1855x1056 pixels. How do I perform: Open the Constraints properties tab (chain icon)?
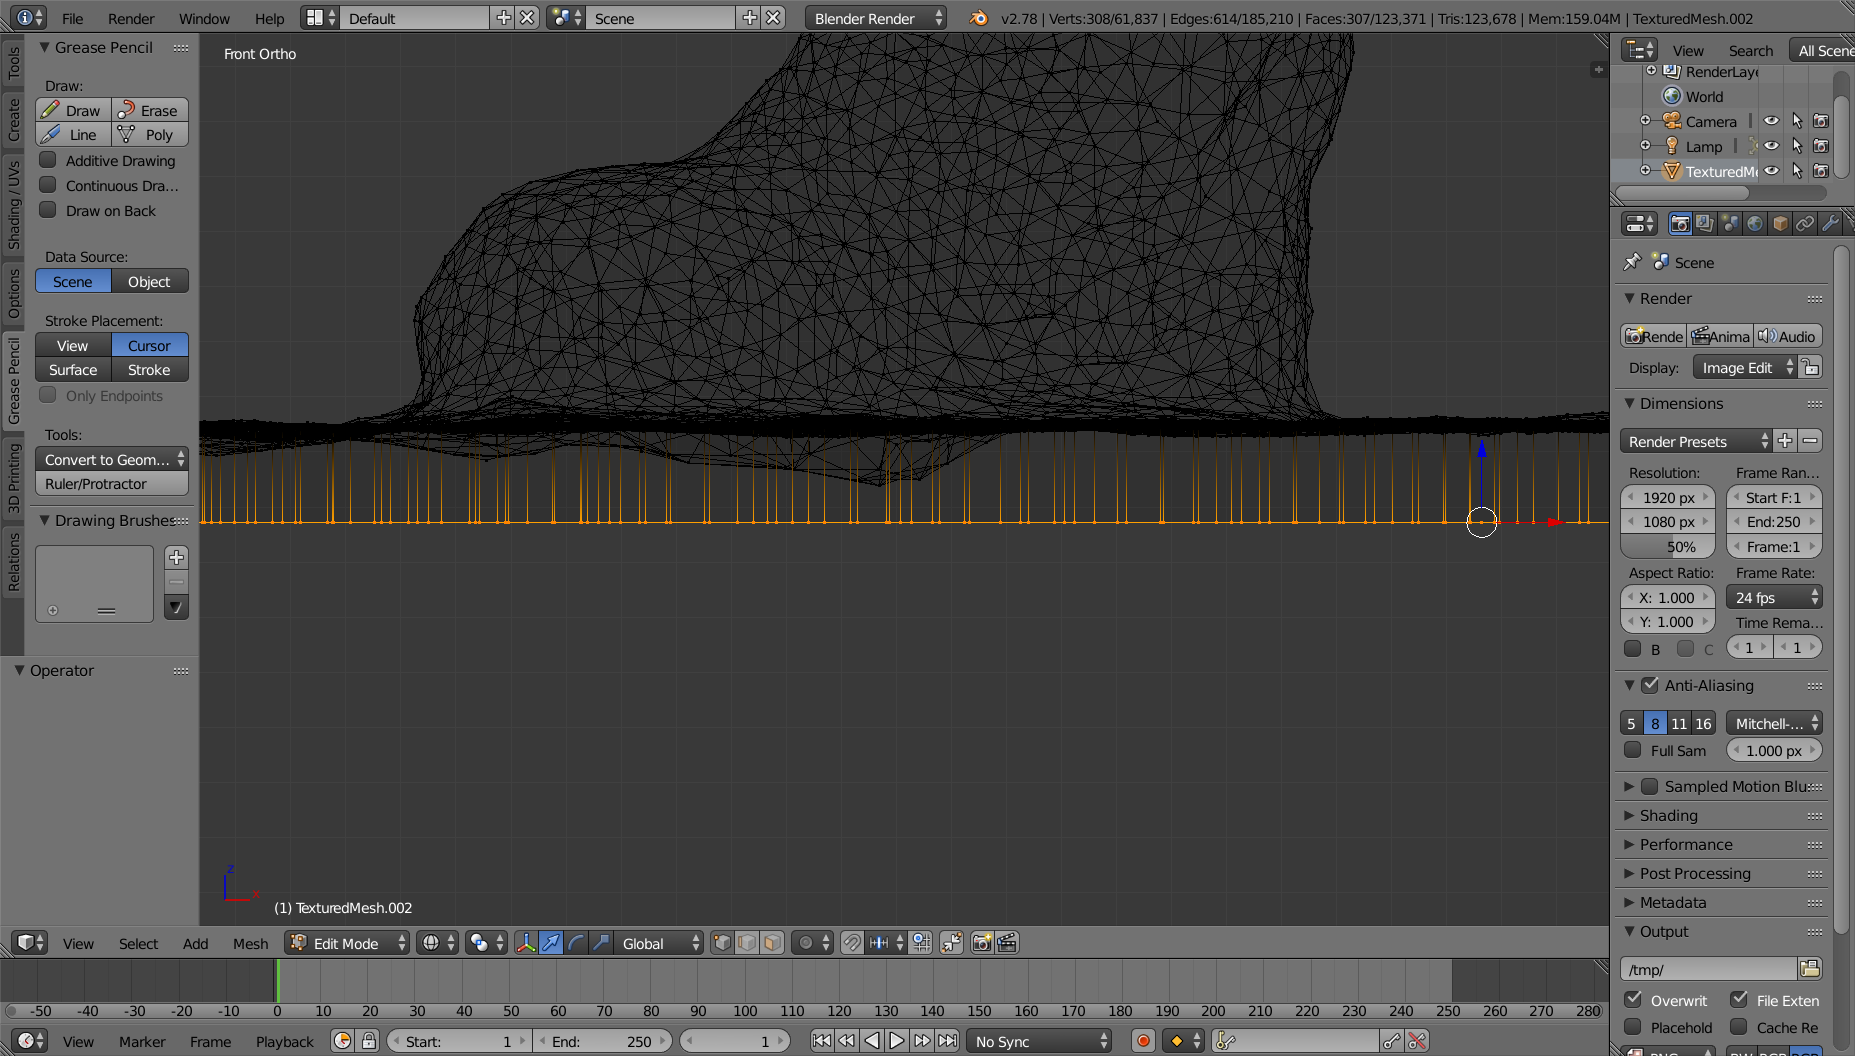[x=1805, y=223]
